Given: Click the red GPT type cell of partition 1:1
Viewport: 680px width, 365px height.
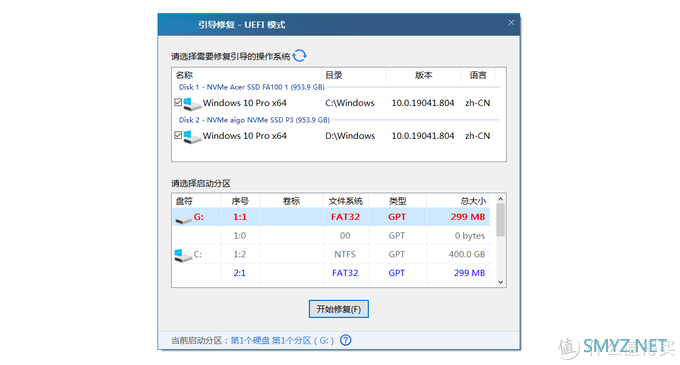Looking at the screenshot, I should [x=397, y=217].
